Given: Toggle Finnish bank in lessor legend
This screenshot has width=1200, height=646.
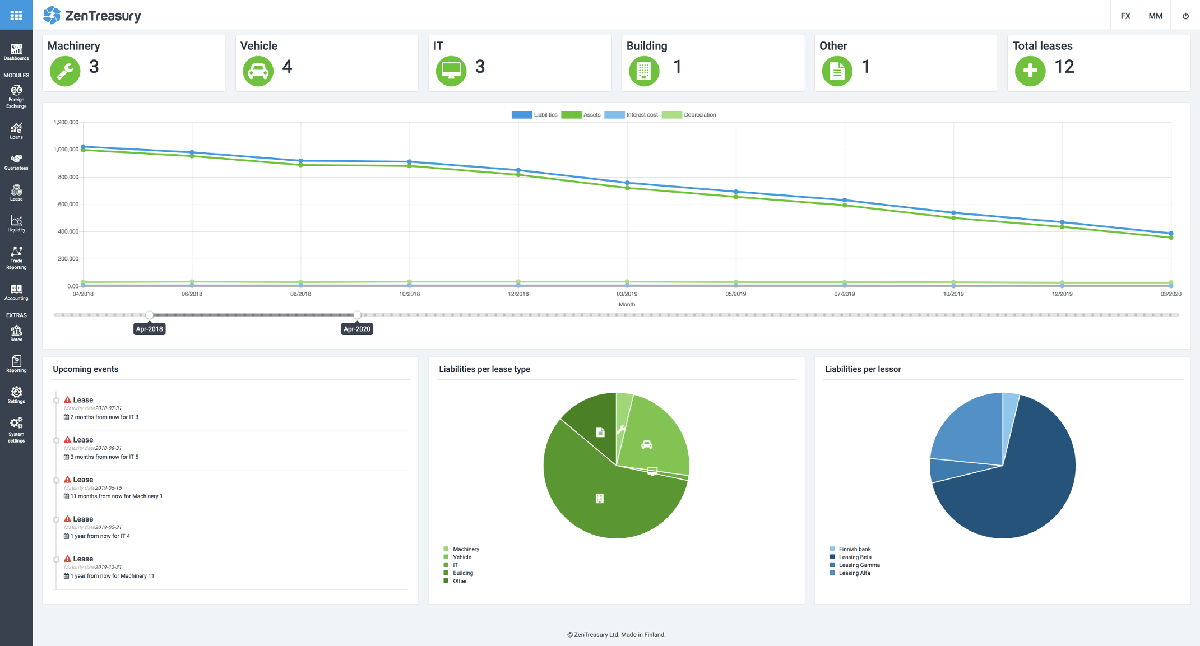Looking at the screenshot, I should pyautogui.click(x=850, y=548).
